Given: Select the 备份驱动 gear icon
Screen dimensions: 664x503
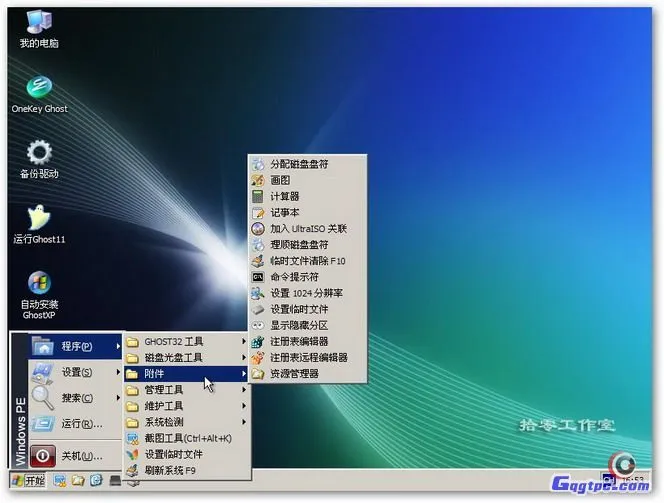Looking at the screenshot, I should pos(39,159).
